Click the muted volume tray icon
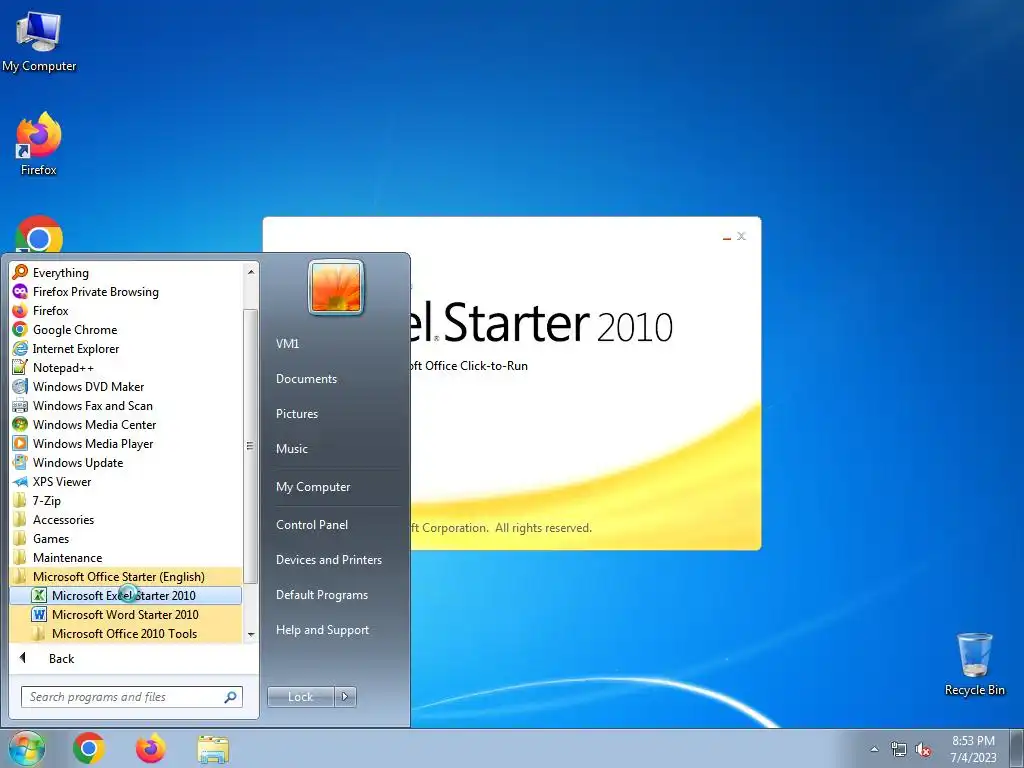1024x768 pixels. pos(923,749)
